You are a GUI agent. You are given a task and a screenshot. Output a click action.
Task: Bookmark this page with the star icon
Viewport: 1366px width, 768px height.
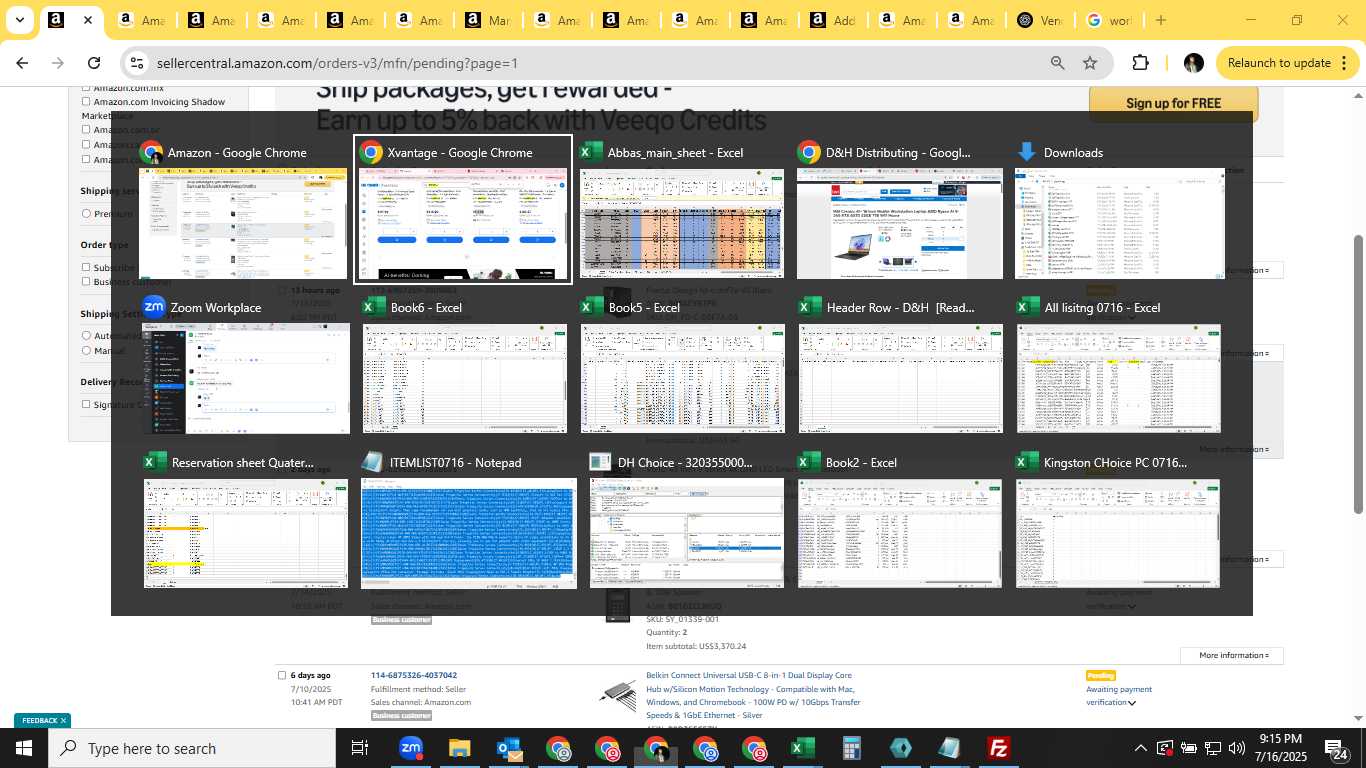(x=1090, y=63)
